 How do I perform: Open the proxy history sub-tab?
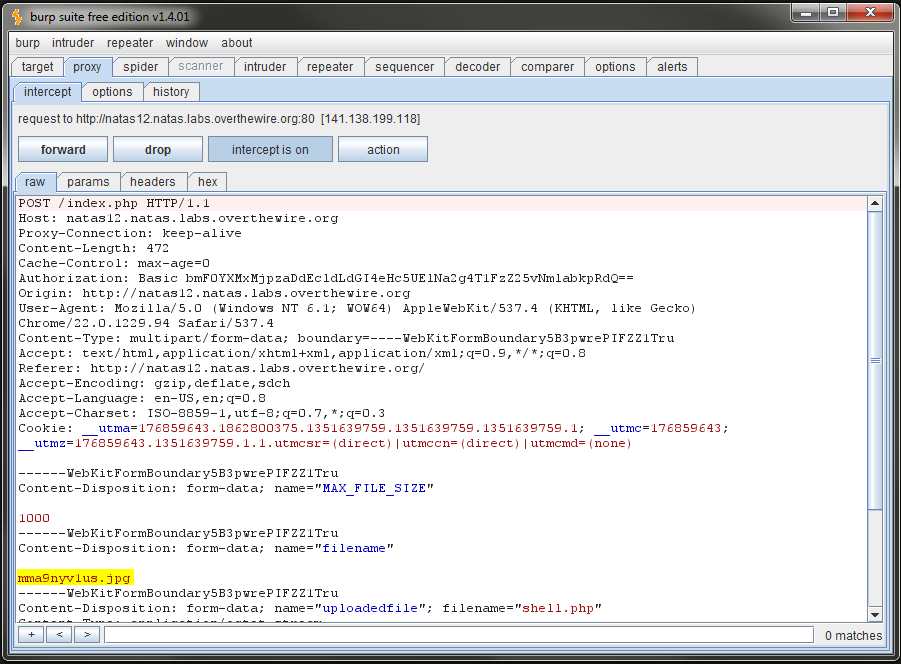(171, 92)
